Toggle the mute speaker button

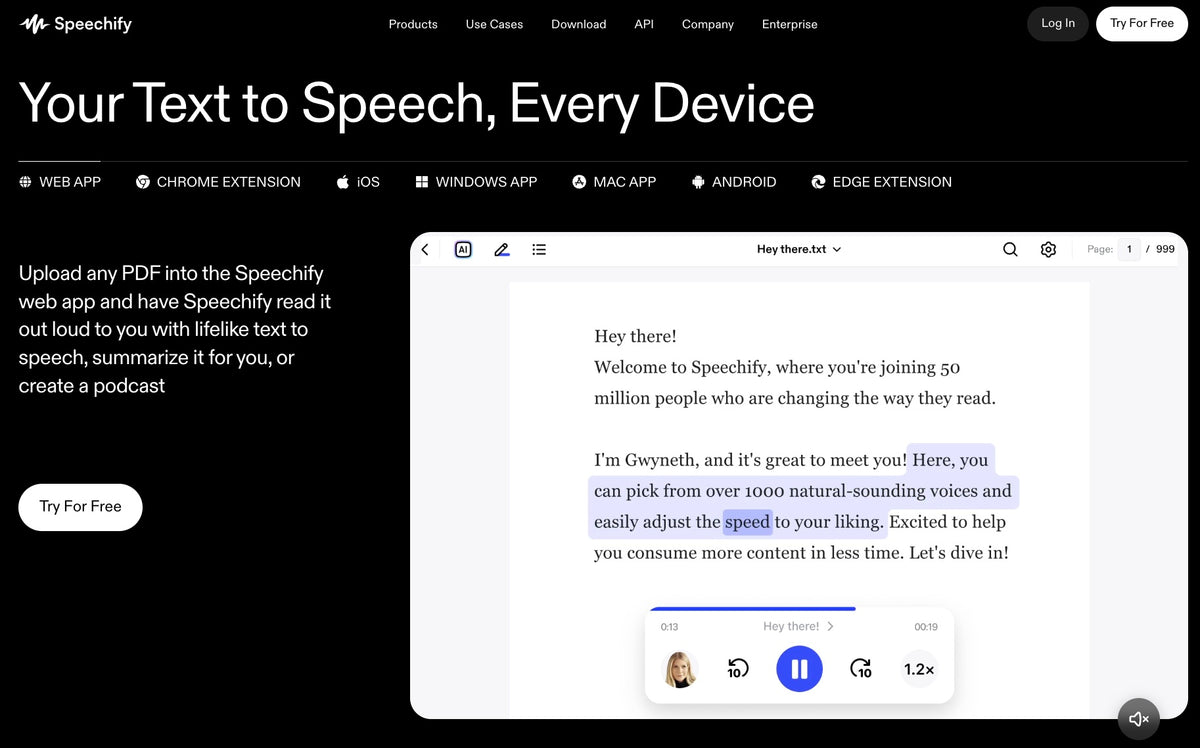[1139, 718]
